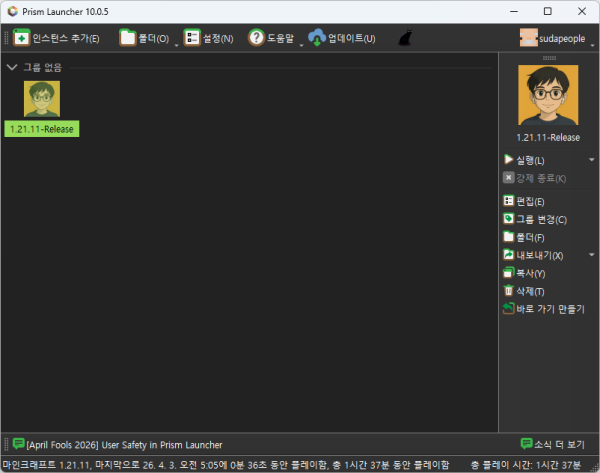Open the sudapeople account dropdown
600x473 pixels.
tap(558, 38)
